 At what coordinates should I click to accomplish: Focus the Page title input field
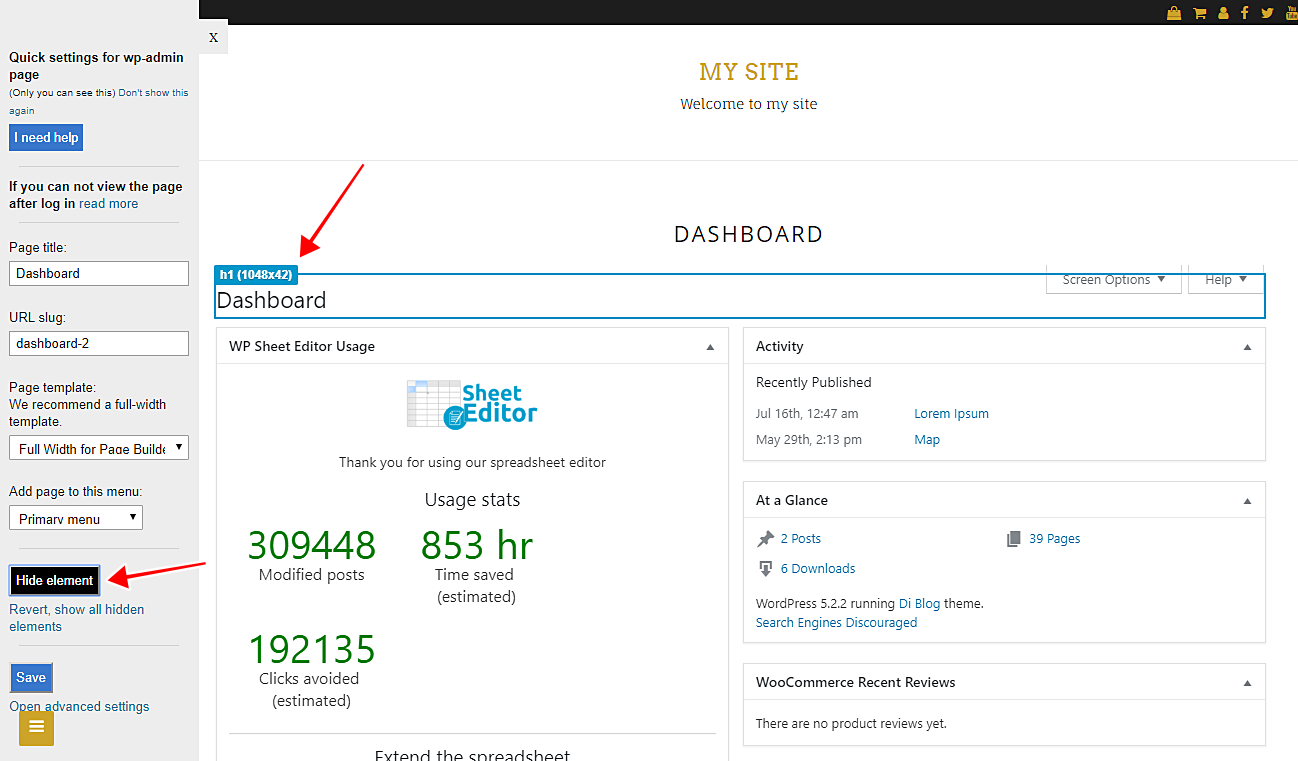99,273
